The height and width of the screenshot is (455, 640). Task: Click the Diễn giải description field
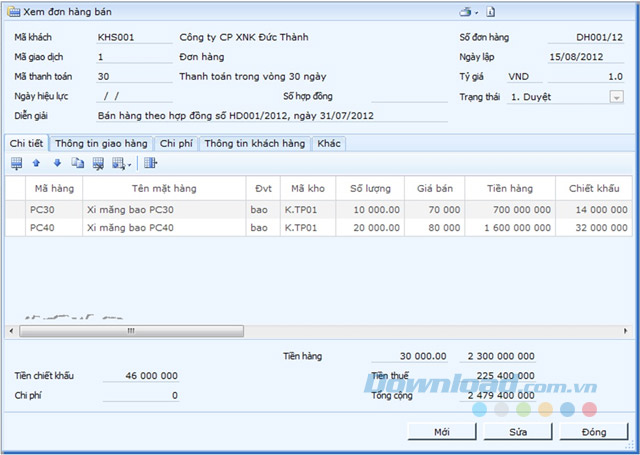coord(272,116)
